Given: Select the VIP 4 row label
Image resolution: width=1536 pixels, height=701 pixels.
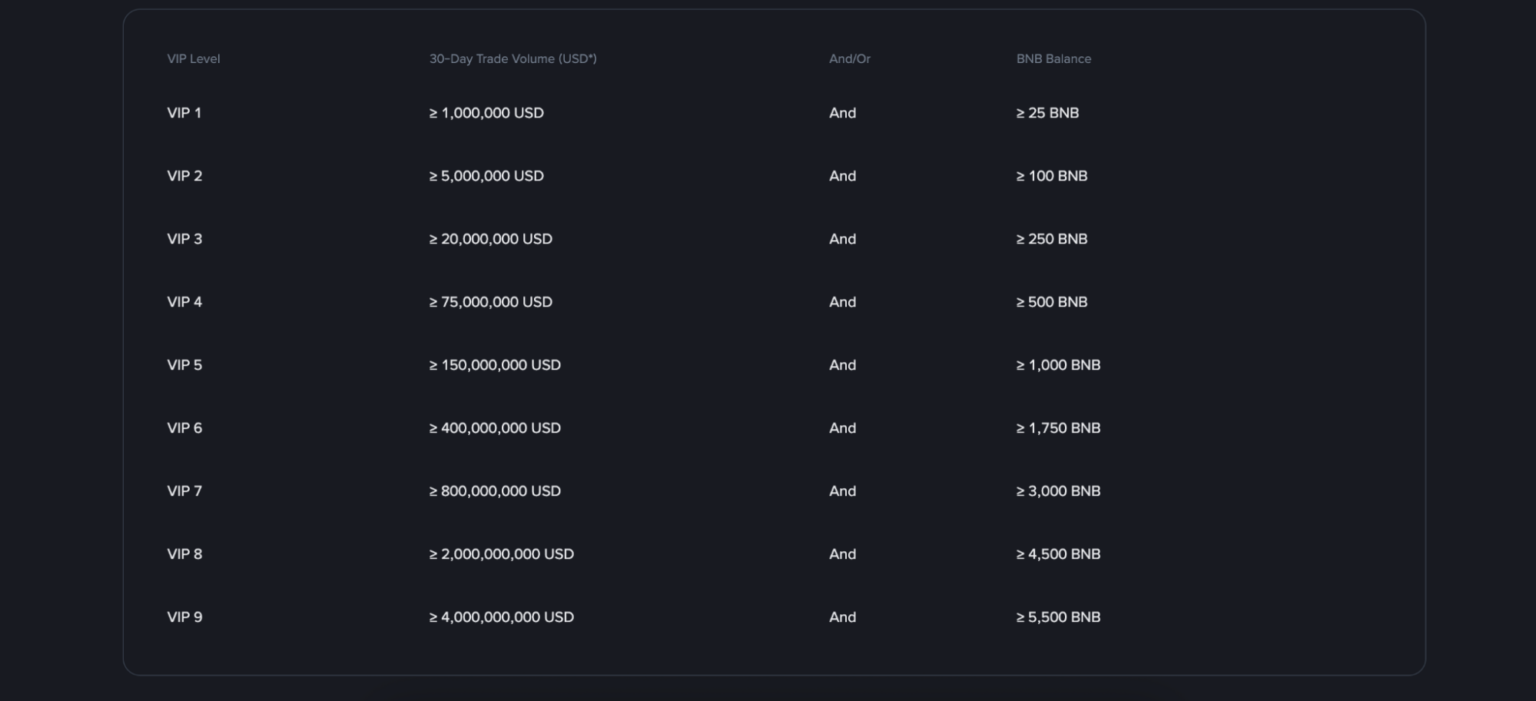Looking at the screenshot, I should 184,302.
